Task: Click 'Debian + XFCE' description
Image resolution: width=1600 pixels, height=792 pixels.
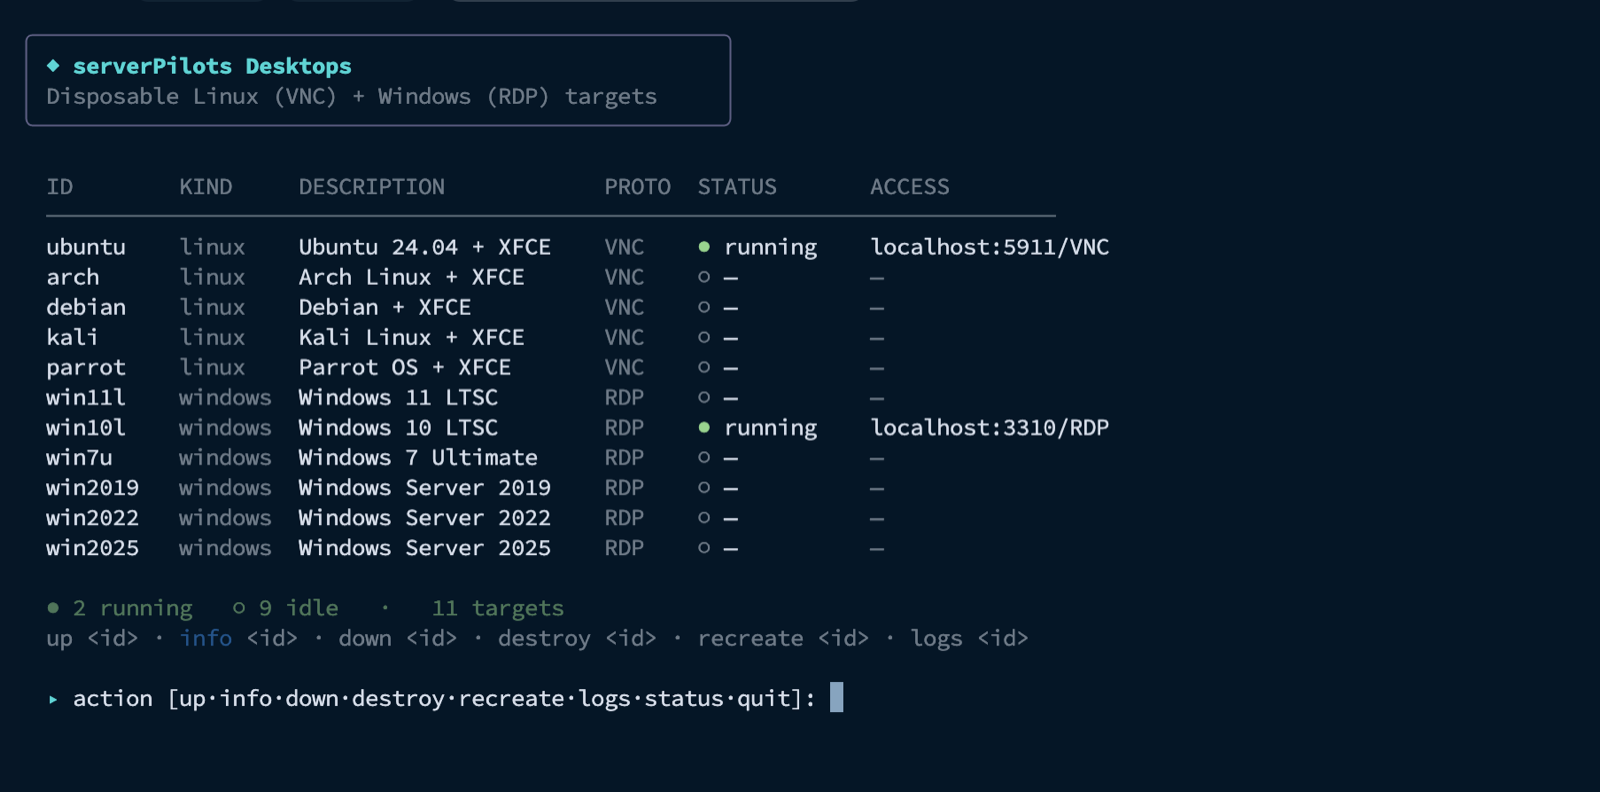Action: point(385,307)
